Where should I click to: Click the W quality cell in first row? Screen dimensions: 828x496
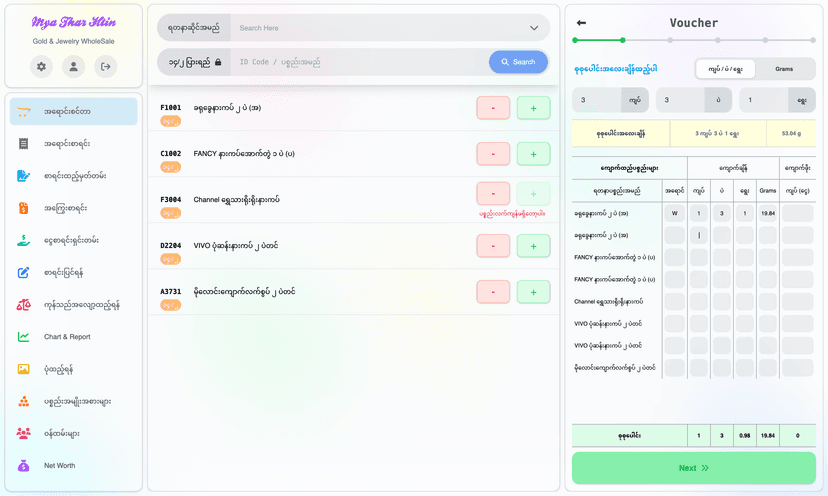[674, 213]
